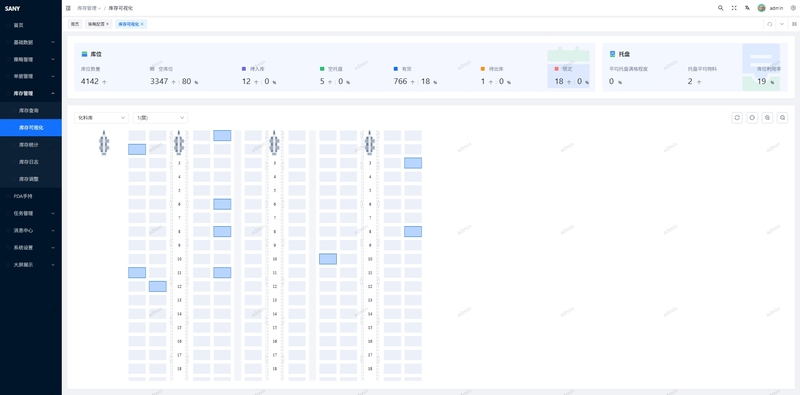Open the layer dropdown showing 1(层)

160,118
